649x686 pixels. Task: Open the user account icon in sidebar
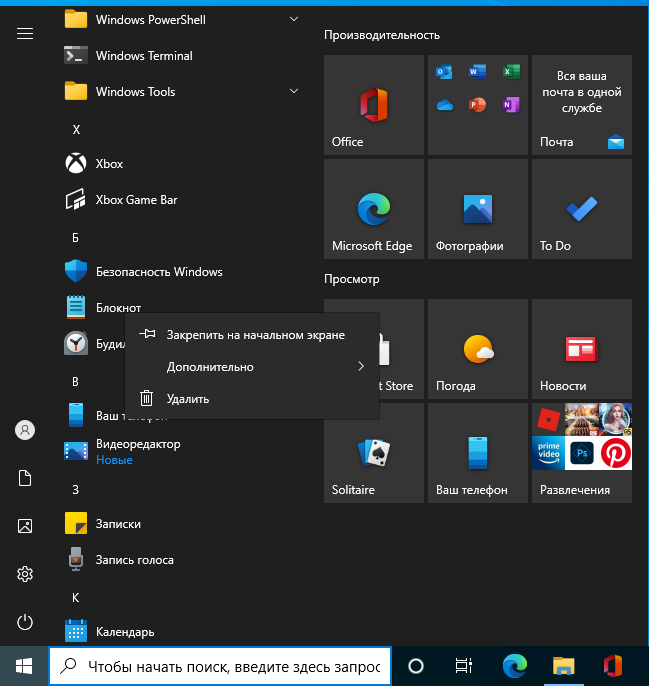(25, 430)
